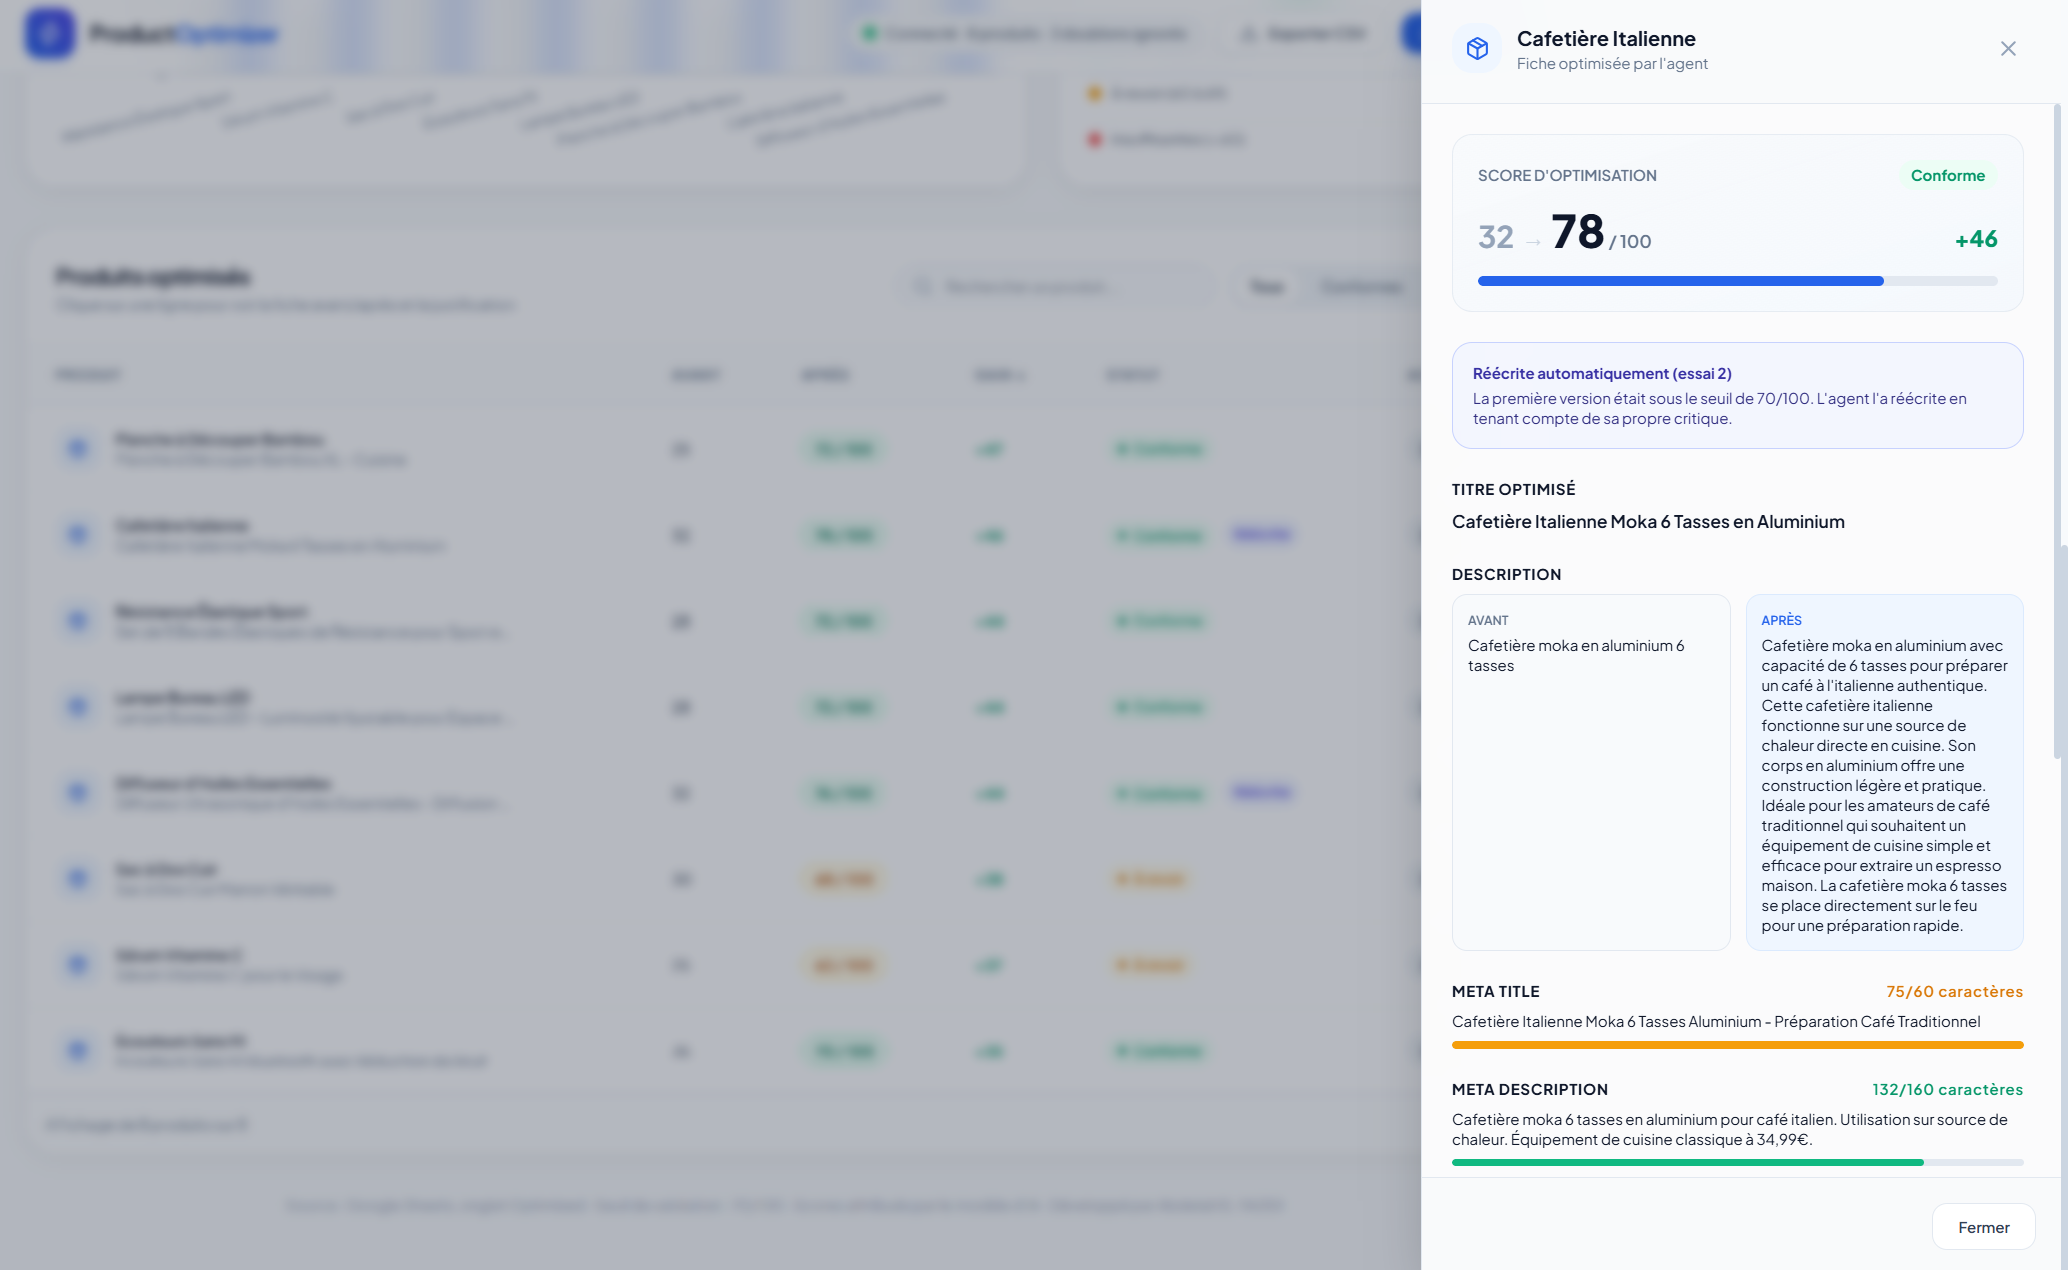This screenshot has height=1270, width=2068.
Task: Close the Cafetière Italienne panel with X
Action: 2007,49
